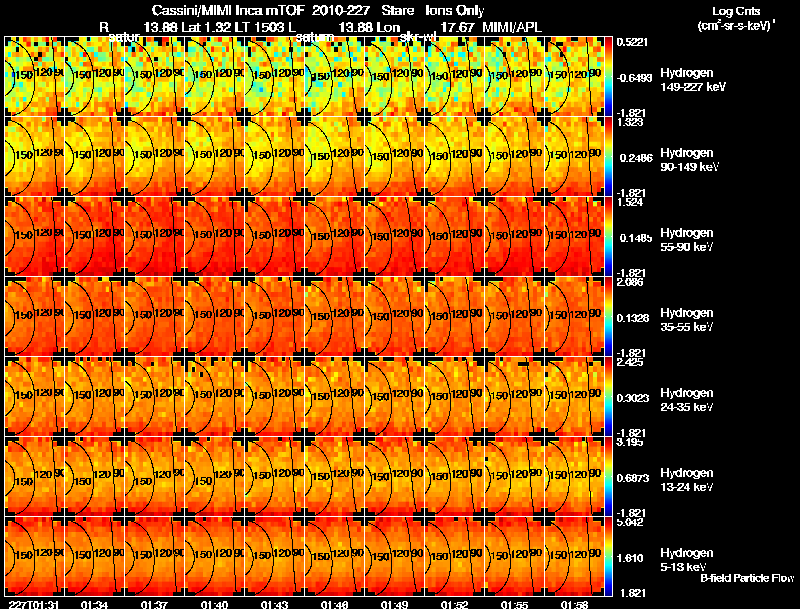Click the Hydrogen 55-90 keV row label
The height and width of the screenshot is (609, 800).
pos(687,240)
